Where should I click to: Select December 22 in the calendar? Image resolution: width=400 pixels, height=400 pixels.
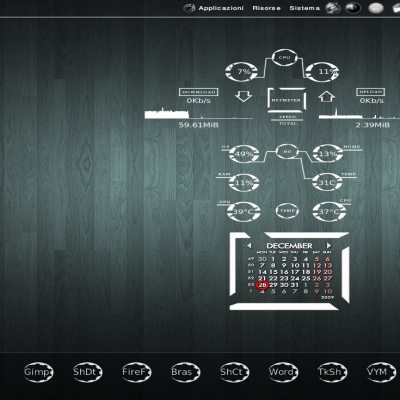click(273, 278)
